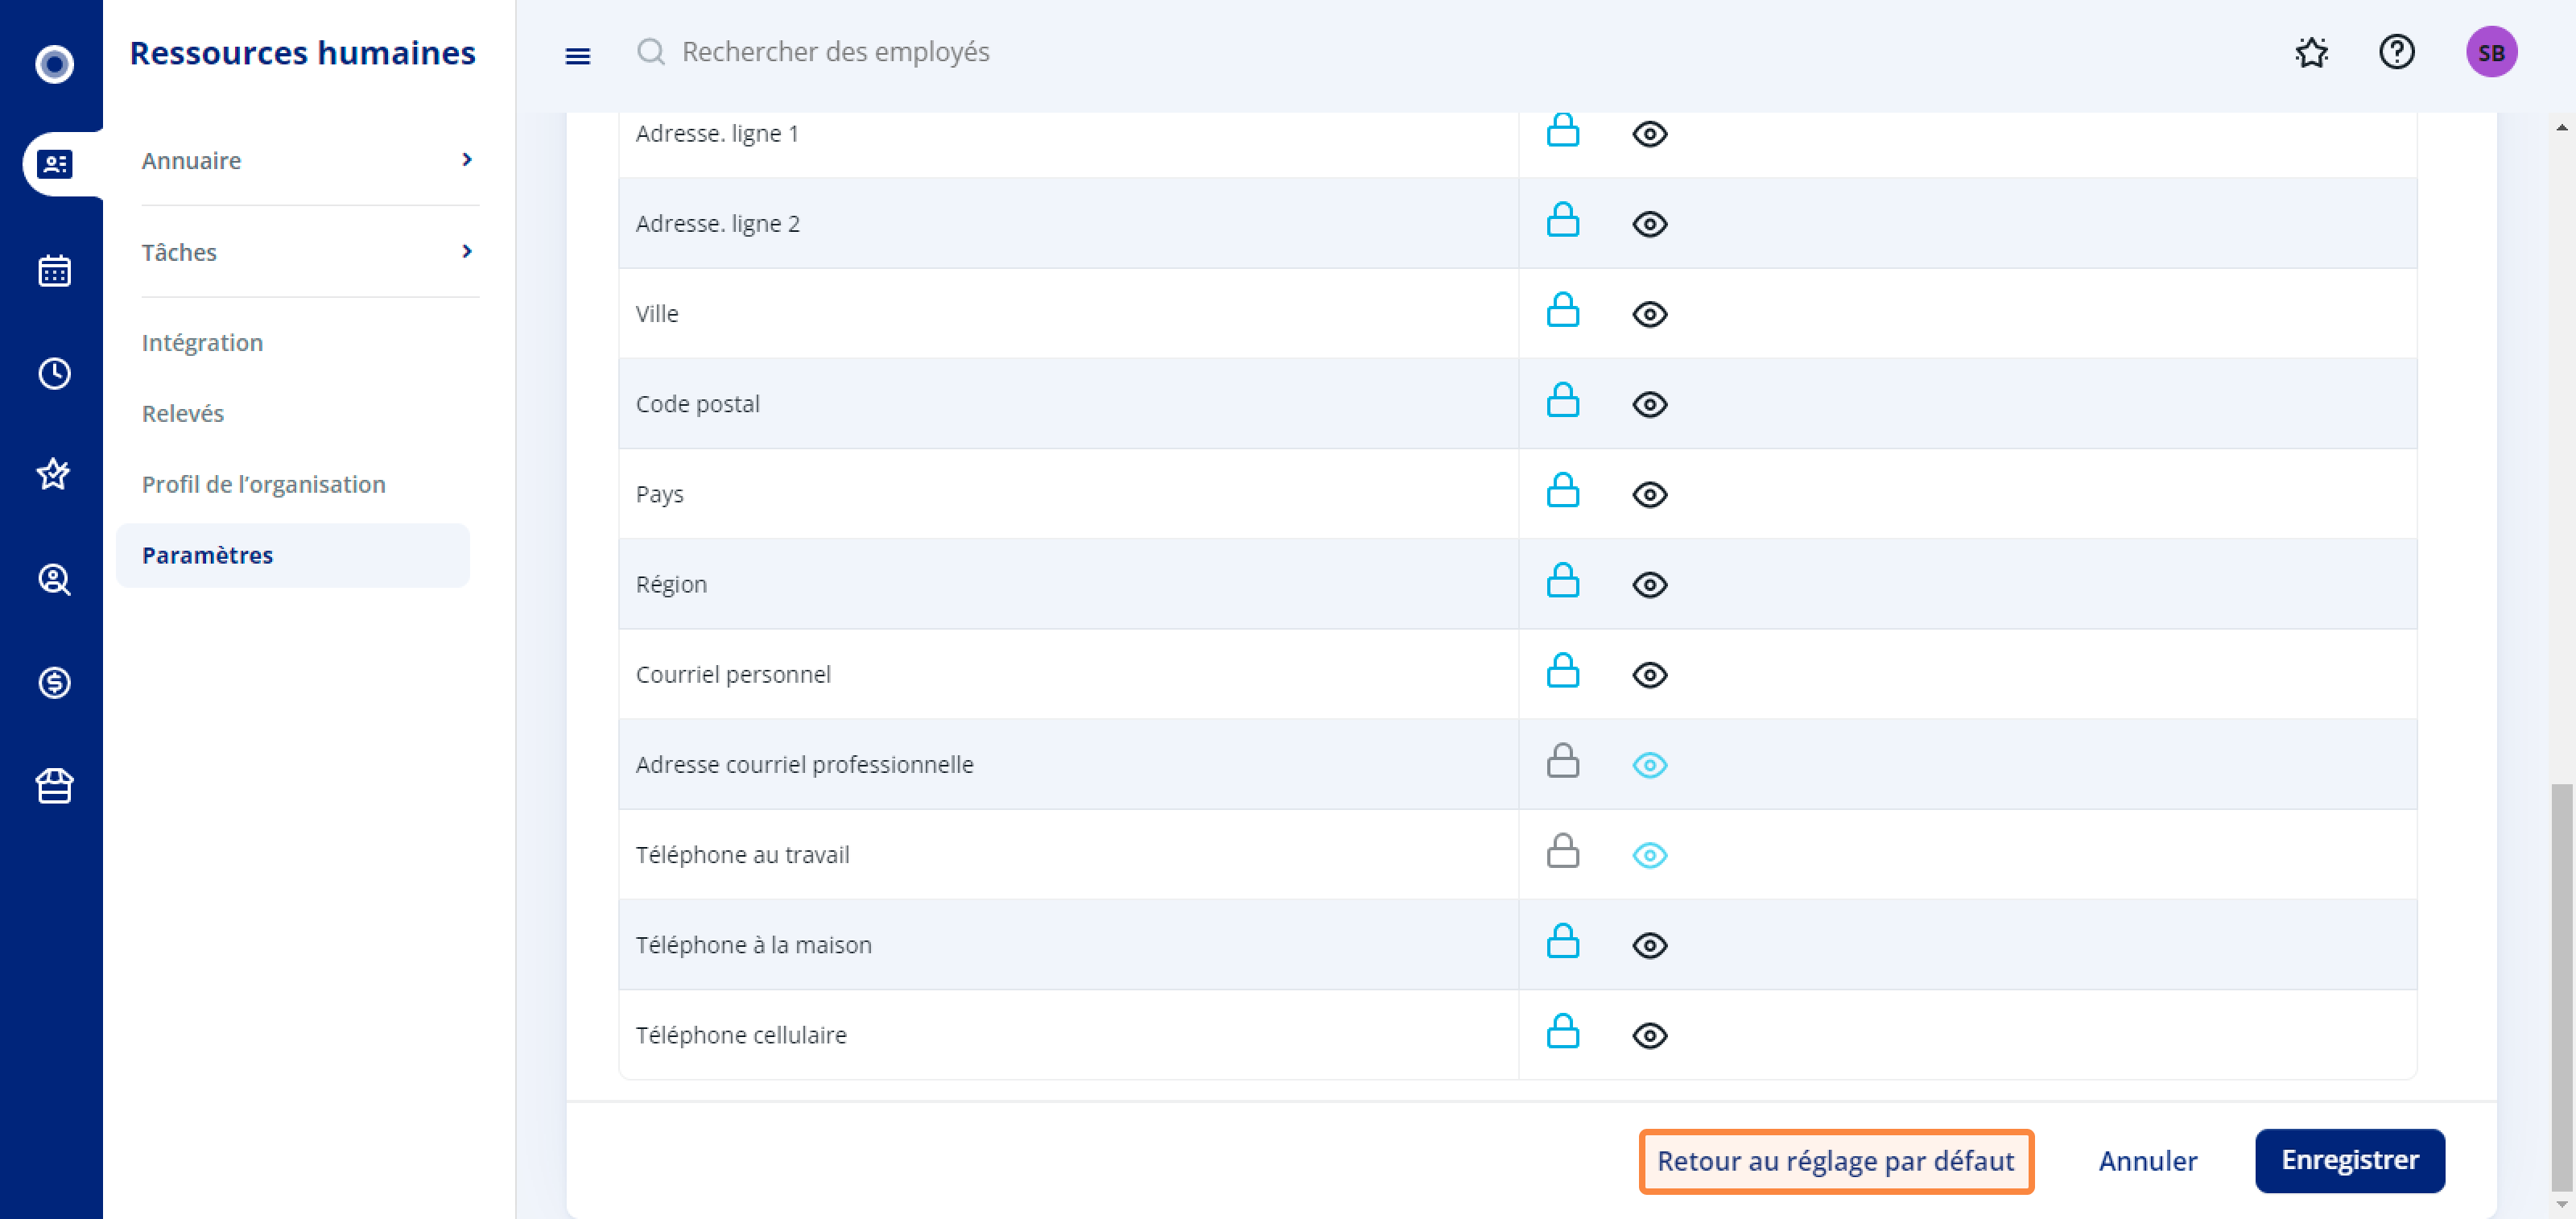2576x1219 pixels.
Task: Go to Intégration section
Action: 202,342
